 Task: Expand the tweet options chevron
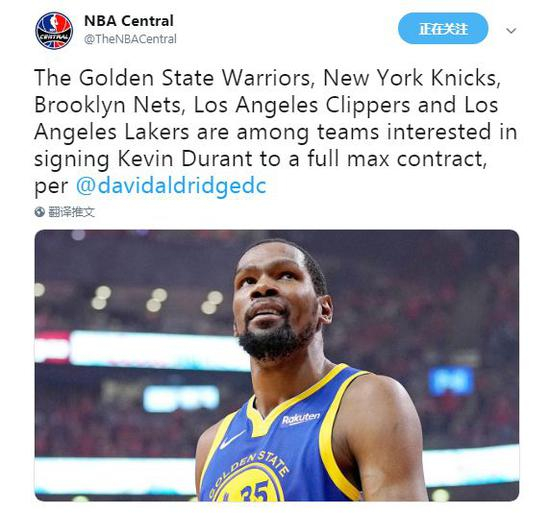coord(511,31)
